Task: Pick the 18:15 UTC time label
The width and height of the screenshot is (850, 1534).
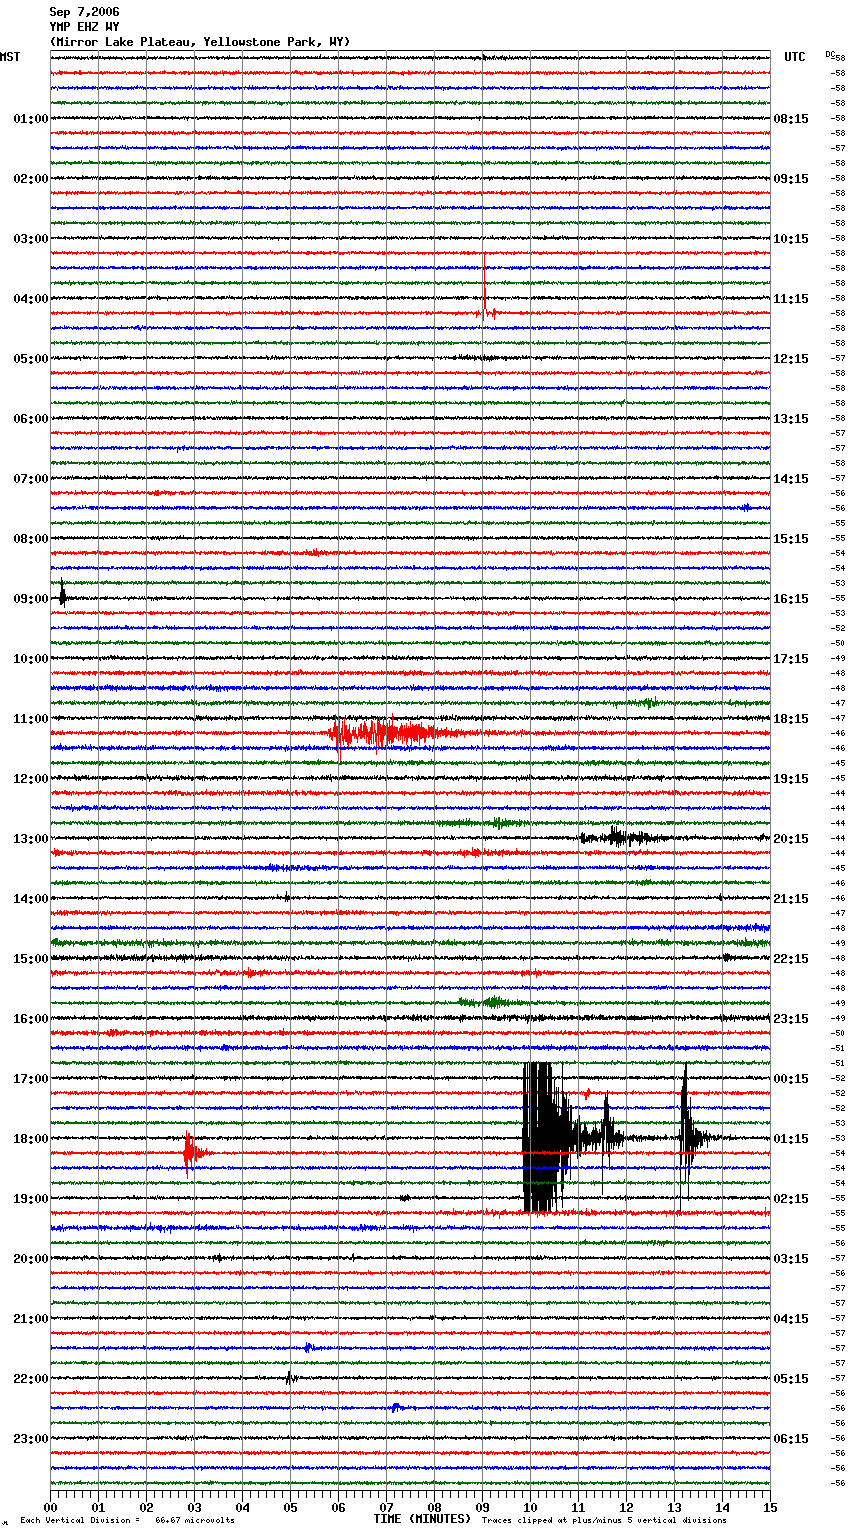Action: (791, 719)
